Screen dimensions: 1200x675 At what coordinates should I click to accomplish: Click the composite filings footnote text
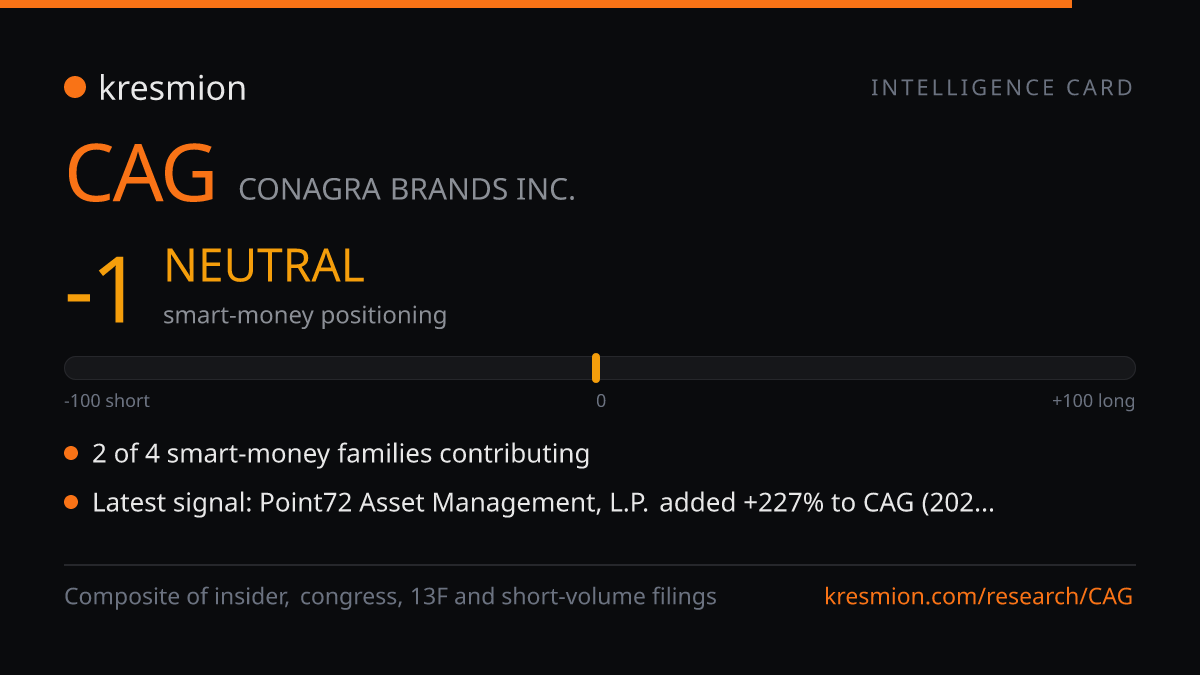pos(390,597)
